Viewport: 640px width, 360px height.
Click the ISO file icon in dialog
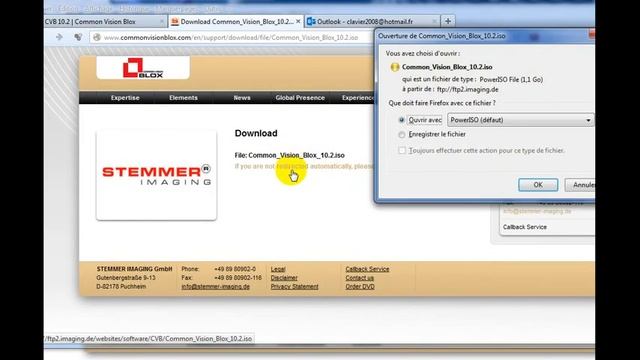click(x=394, y=67)
